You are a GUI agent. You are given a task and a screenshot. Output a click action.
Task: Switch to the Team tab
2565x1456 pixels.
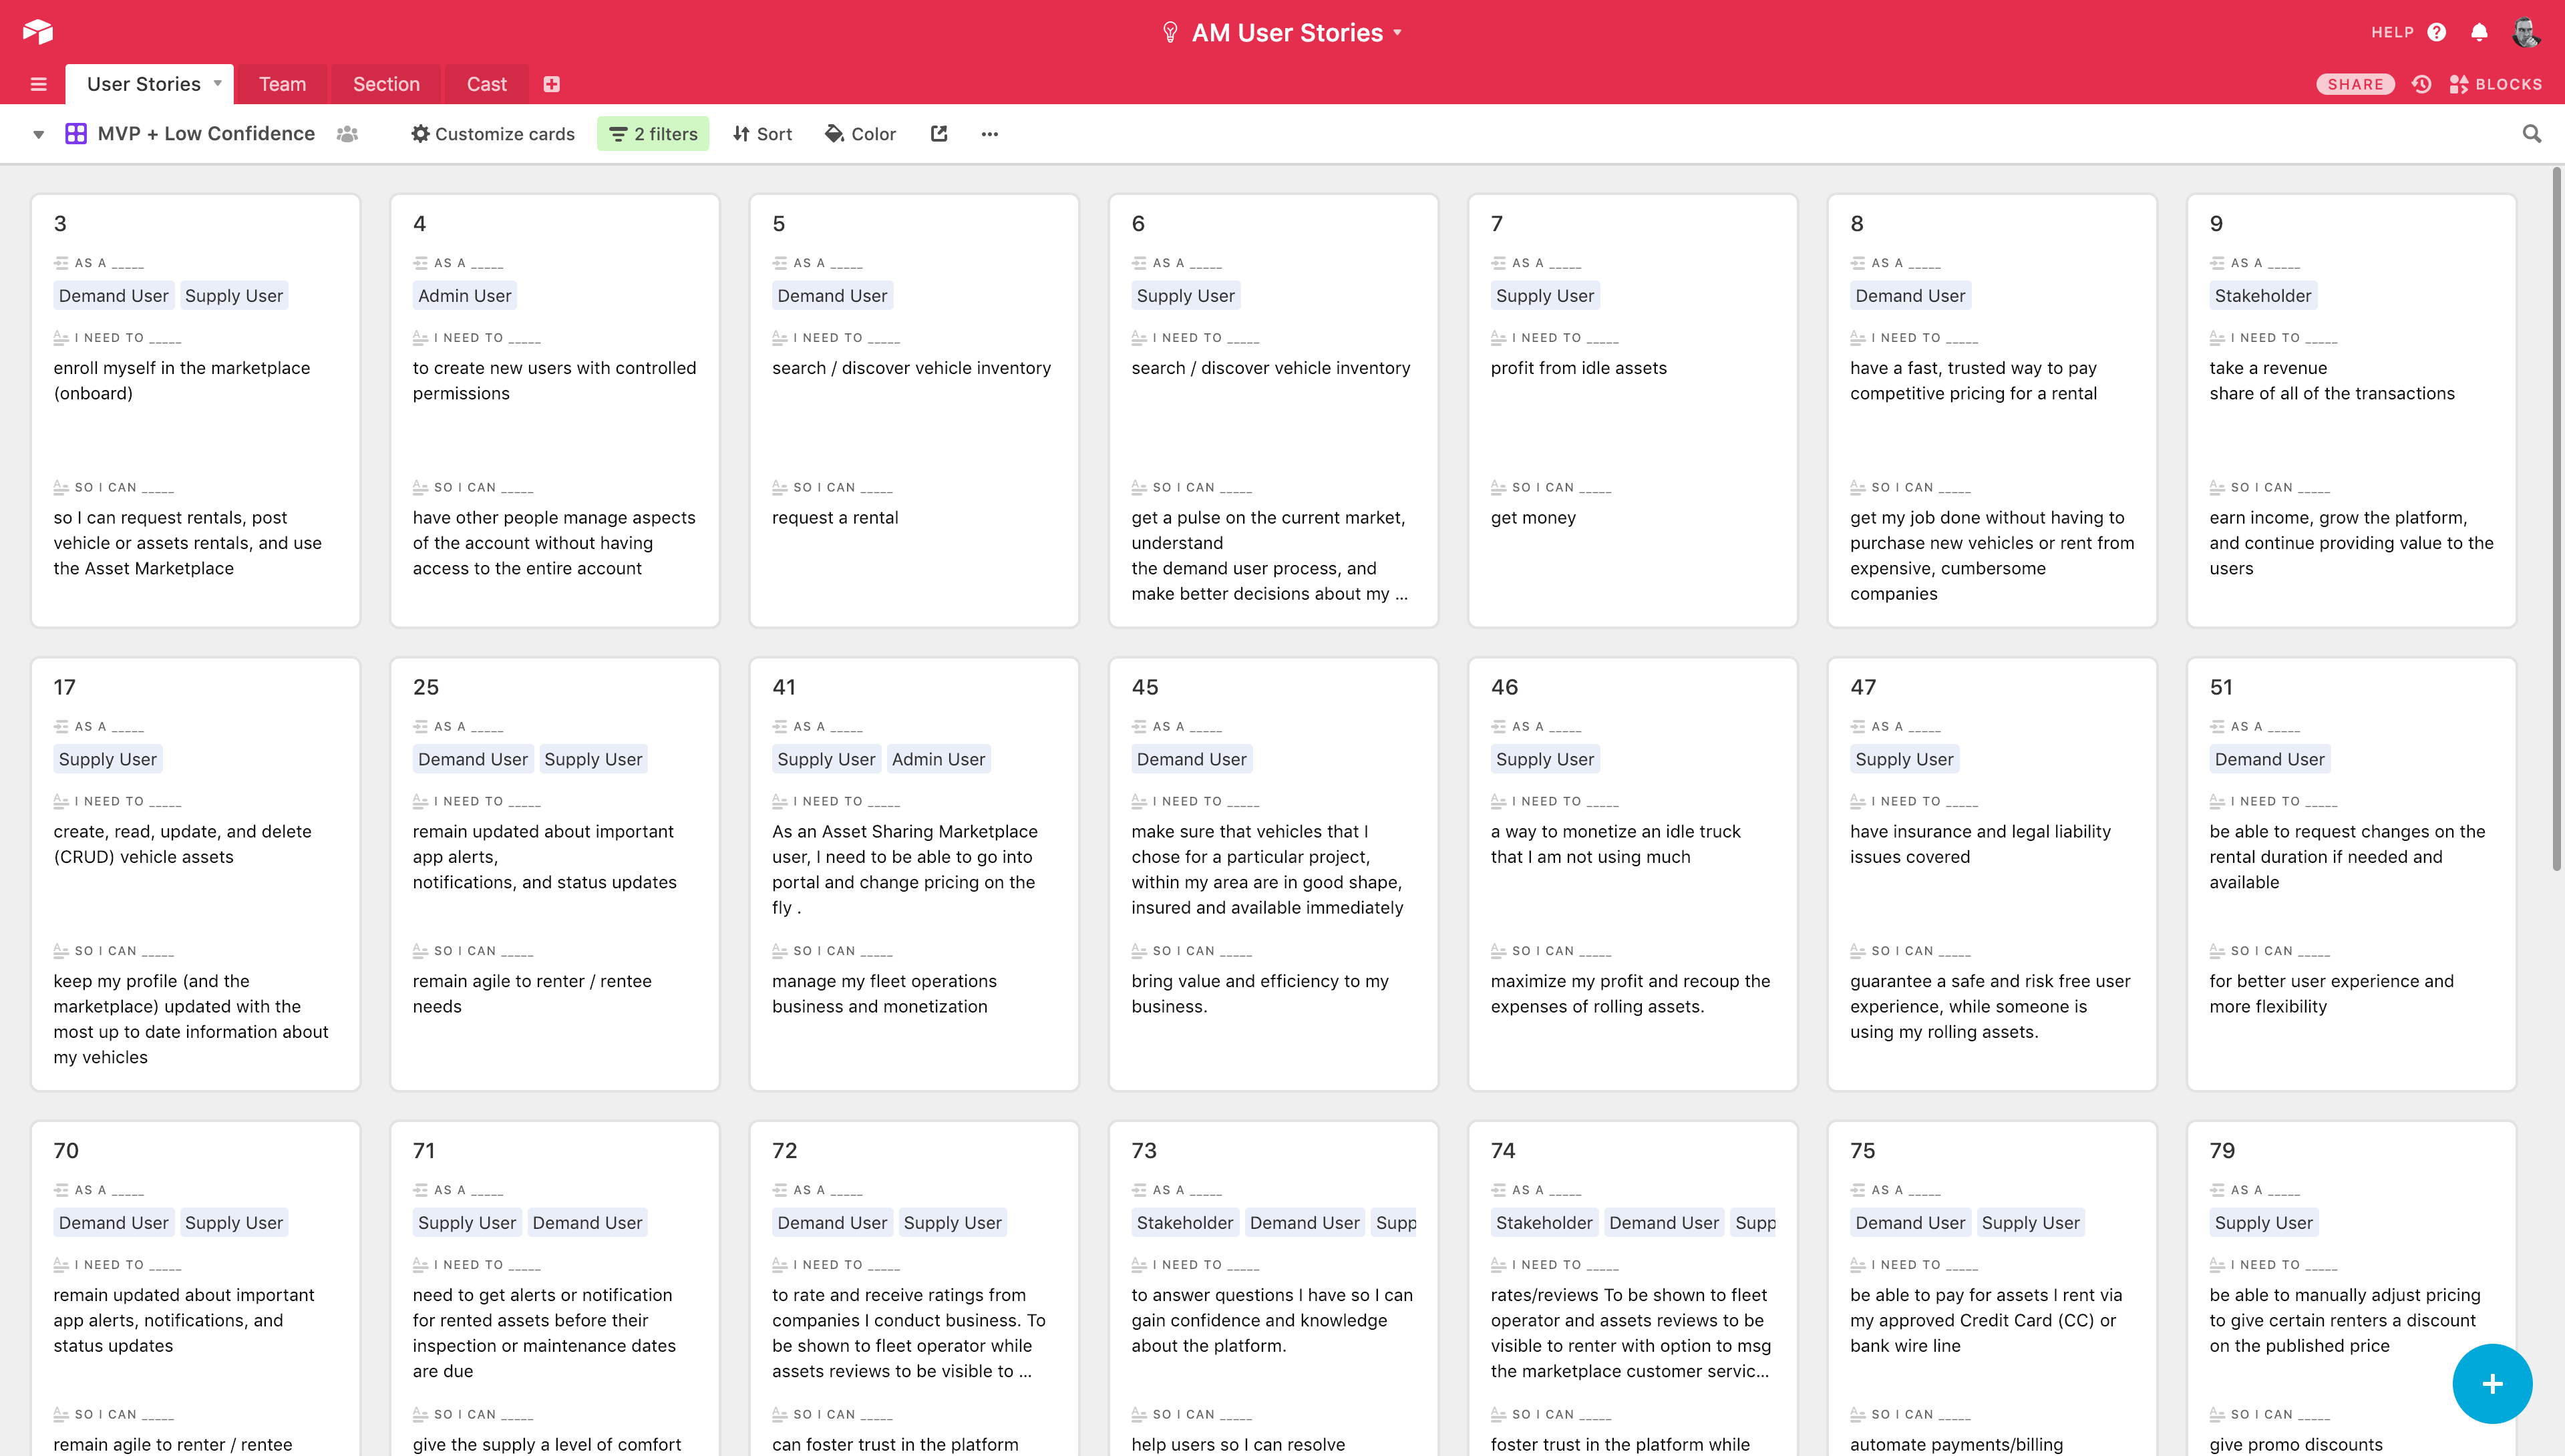(x=282, y=84)
